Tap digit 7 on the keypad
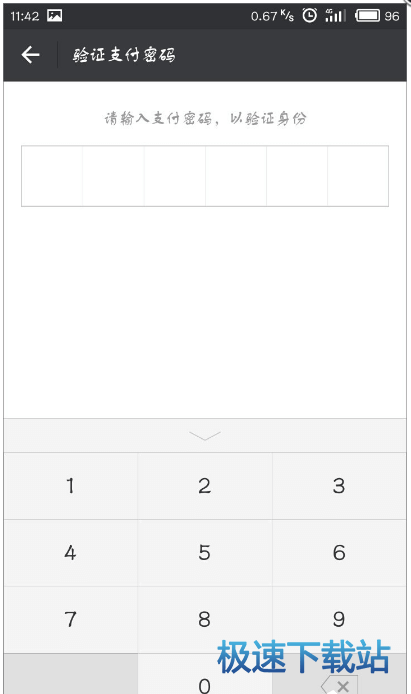Screen dimensions: 411x694 pos(71,620)
